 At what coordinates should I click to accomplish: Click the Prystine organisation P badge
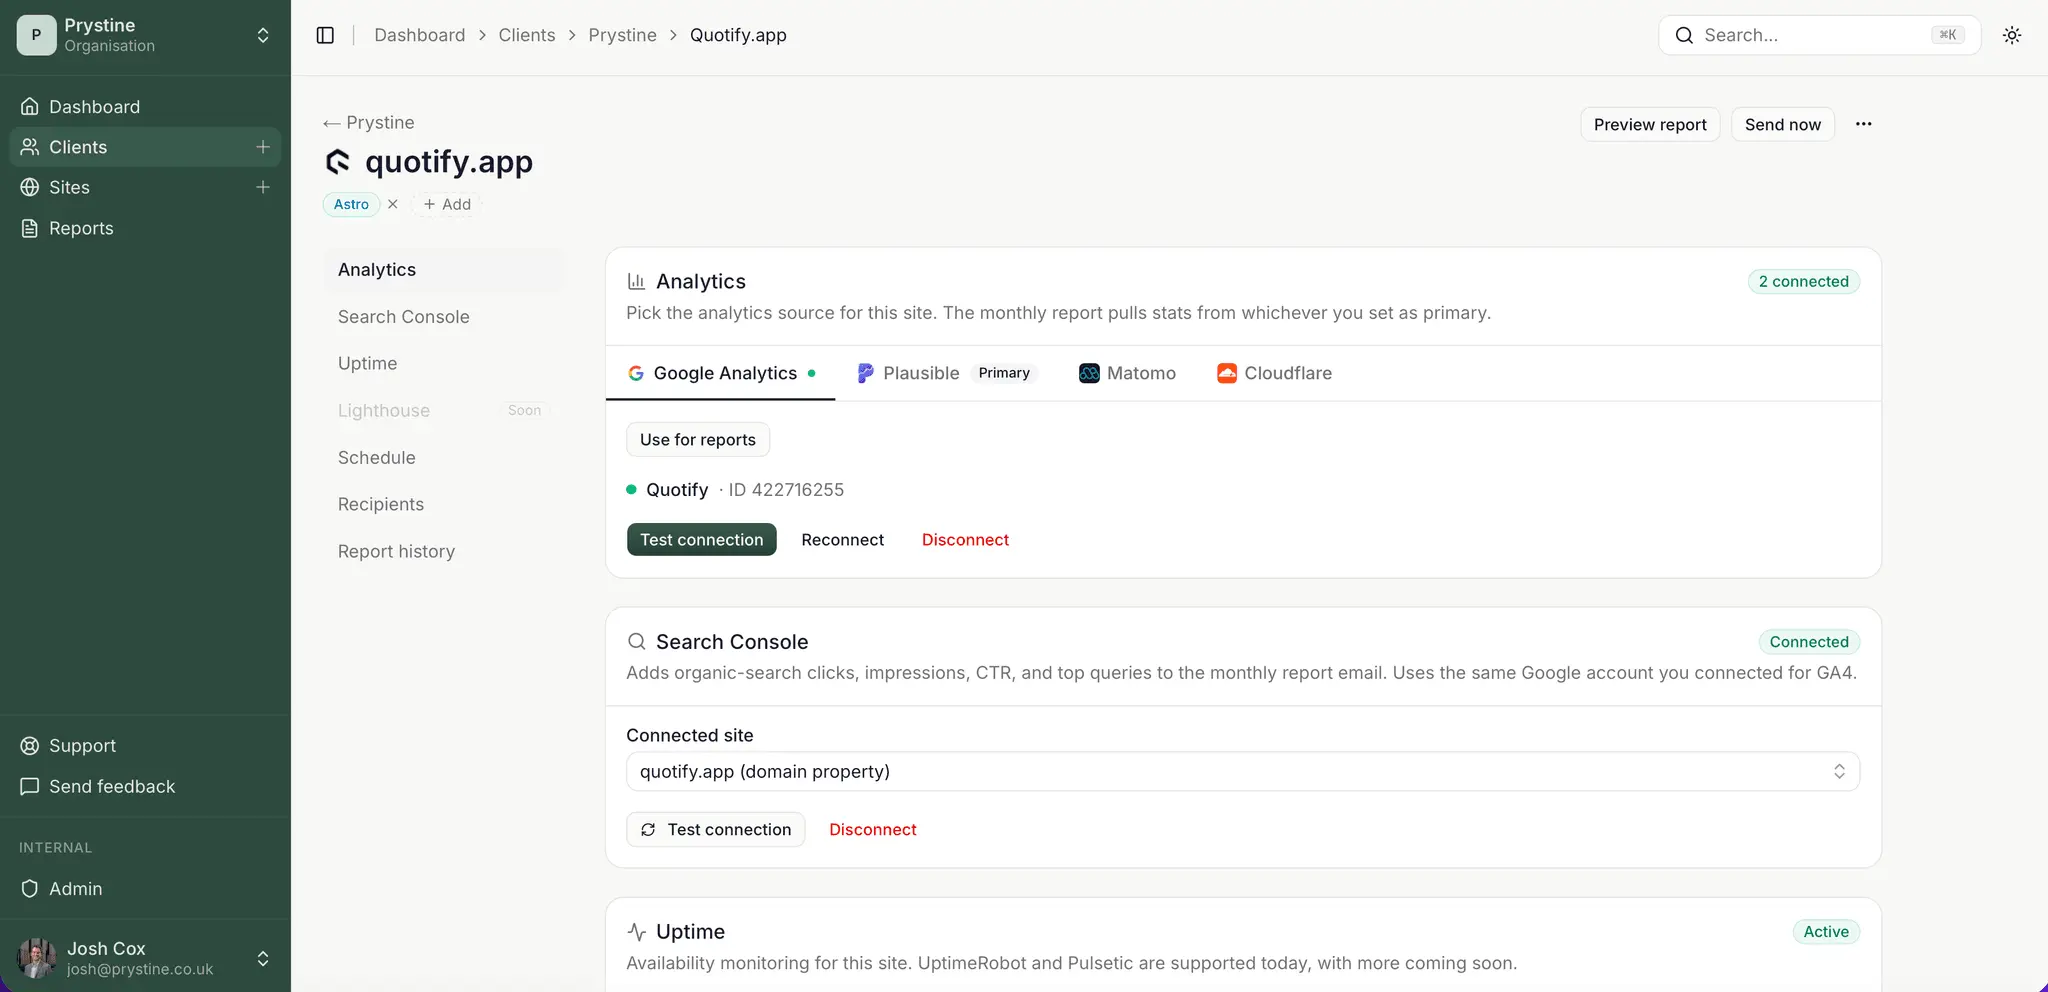click(37, 35)
